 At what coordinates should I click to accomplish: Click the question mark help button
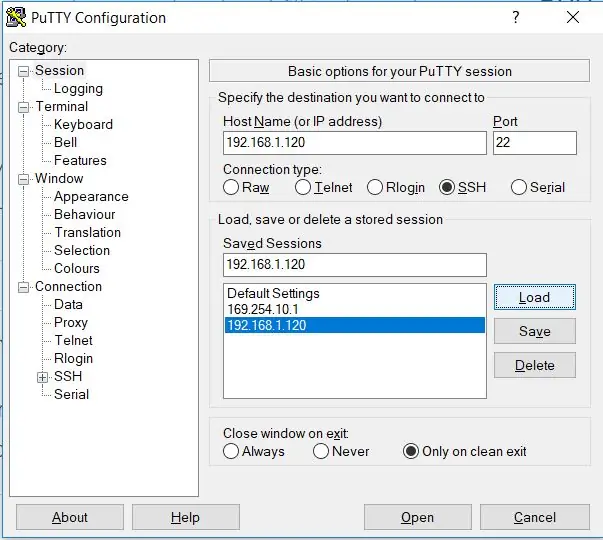click(516, 17)
